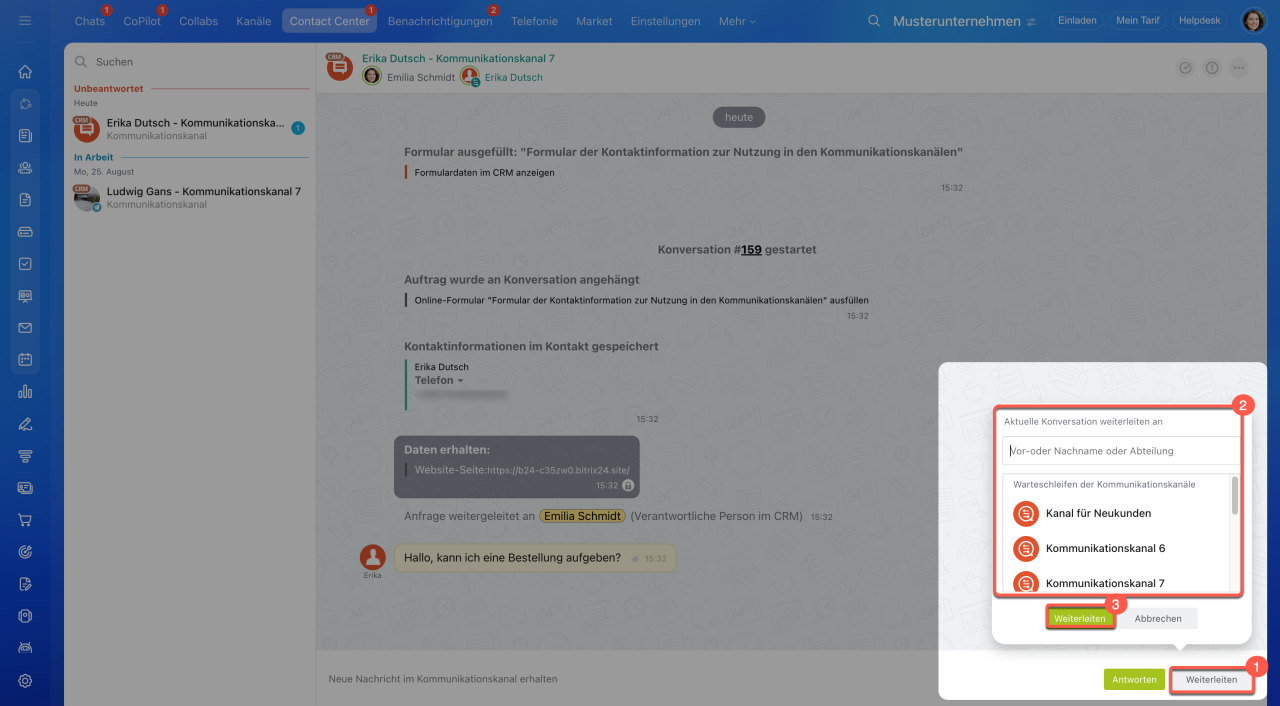Click the exclamation mark icon in chat header
1280x706 pixels.
click(1212, 68)
